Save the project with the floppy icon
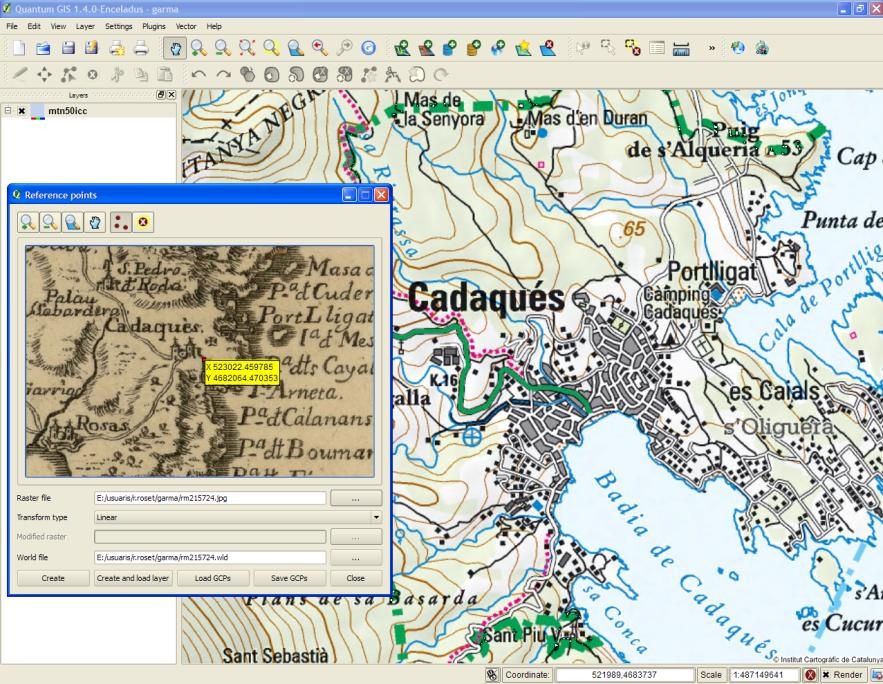Viewport: 883px width, 684px height. (x=68, y=48)
